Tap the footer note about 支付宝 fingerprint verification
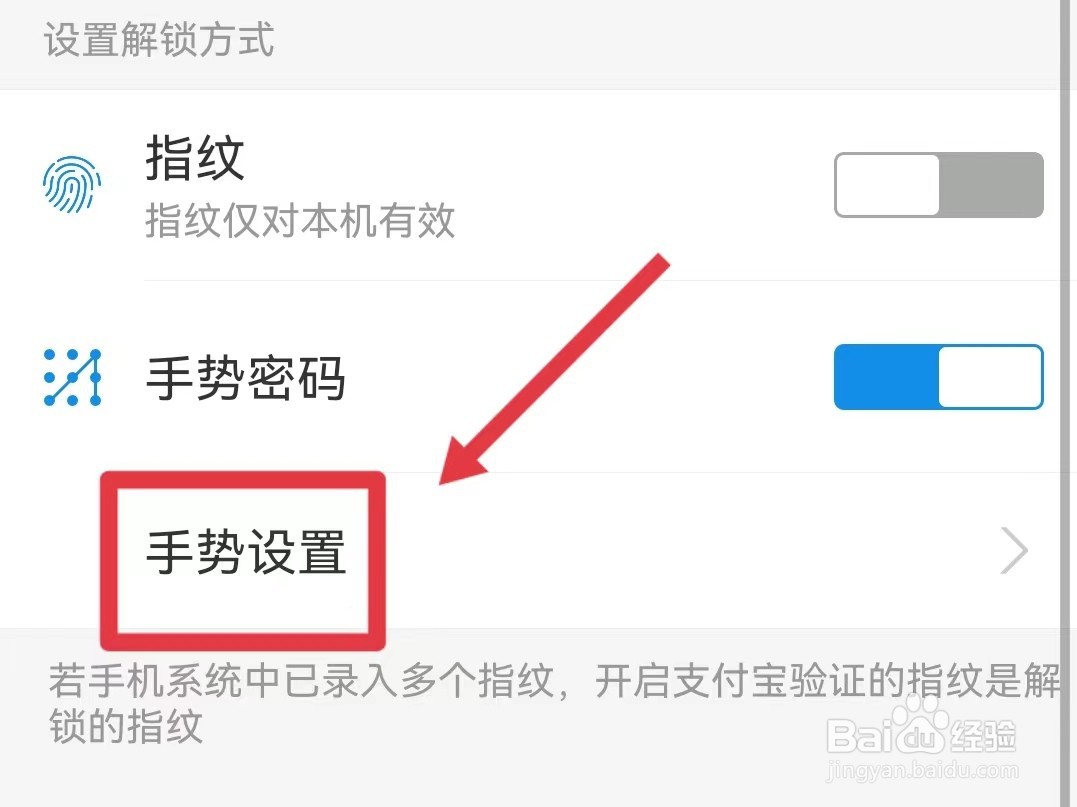The image size is (1077, 807). pos(554,703)
